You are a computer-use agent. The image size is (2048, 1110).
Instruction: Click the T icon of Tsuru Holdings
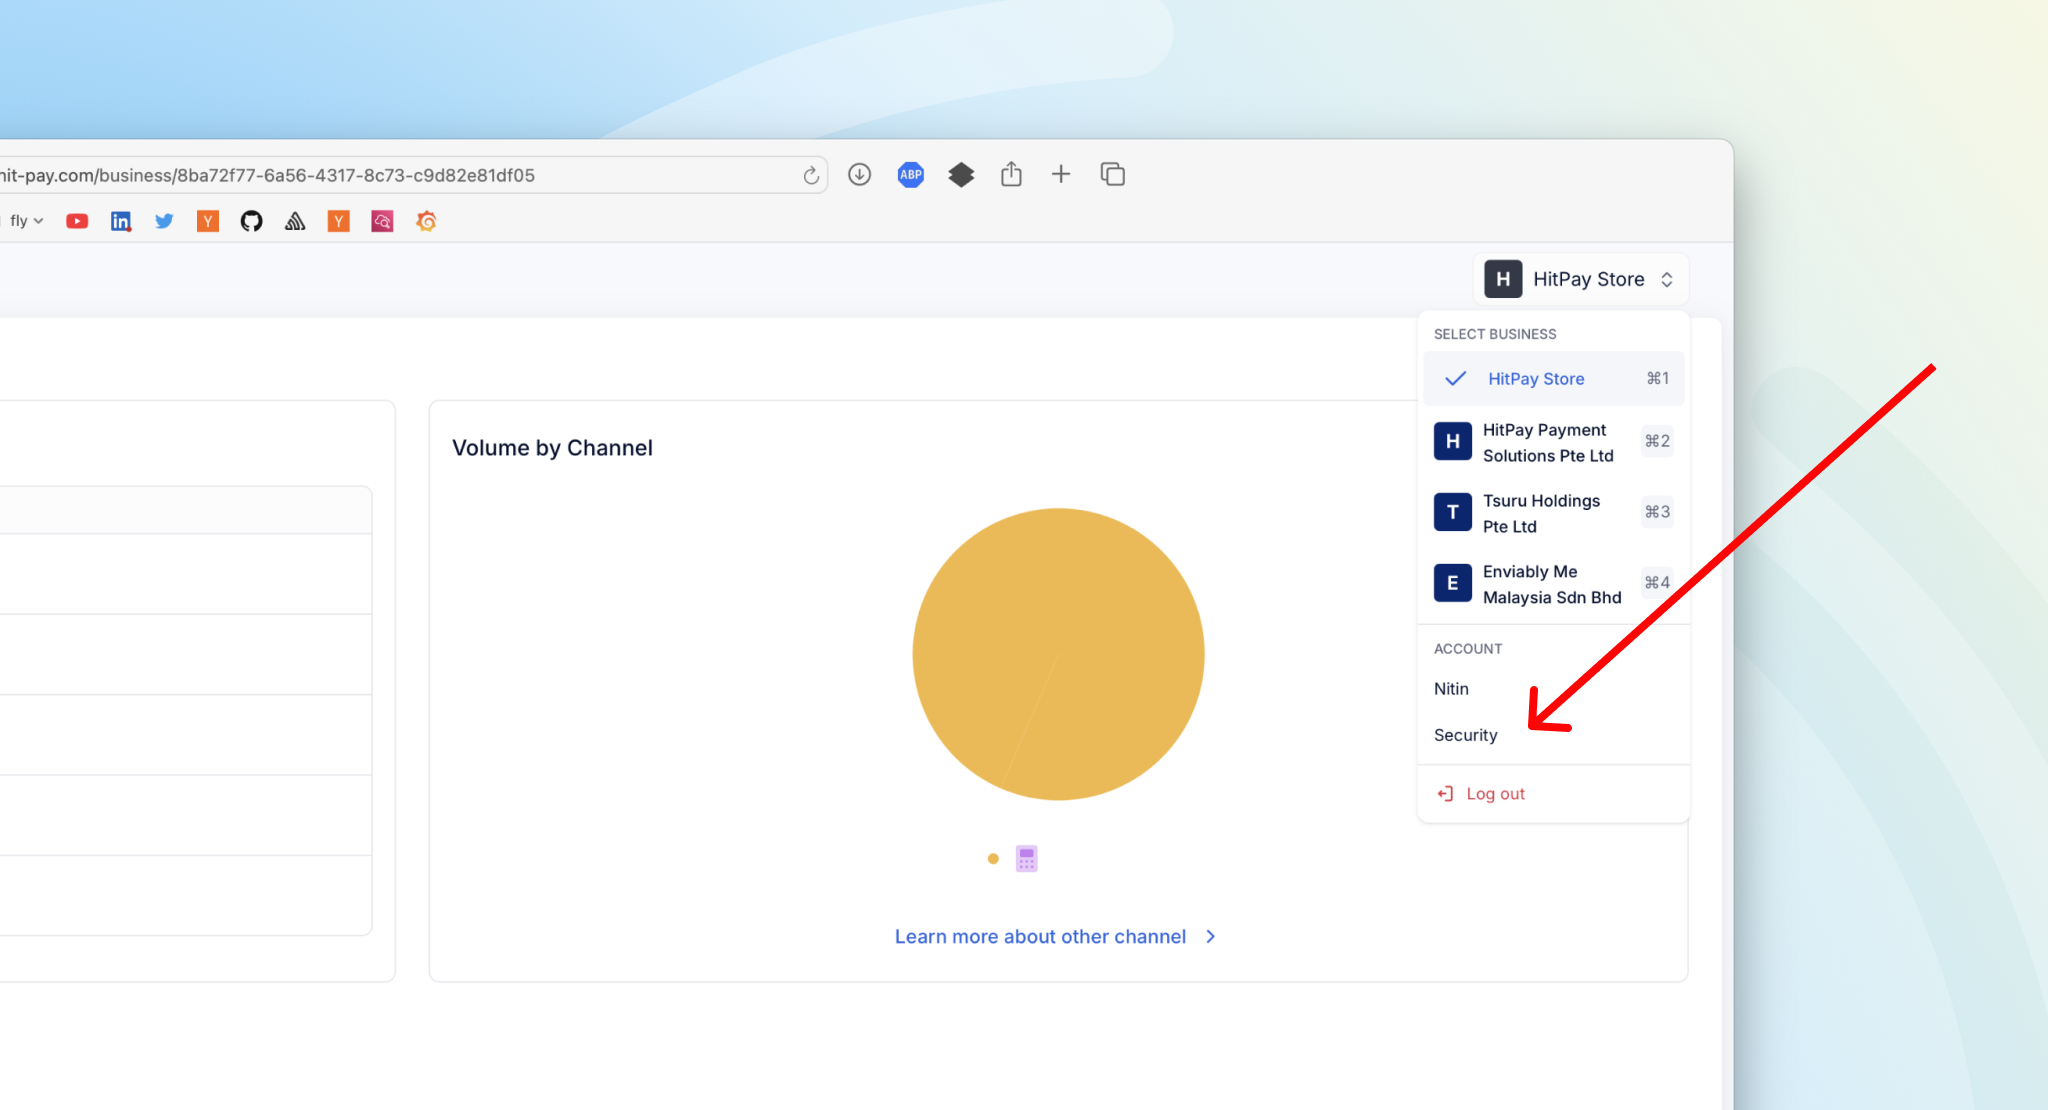pyautogui.click(x=1453, y=512)
